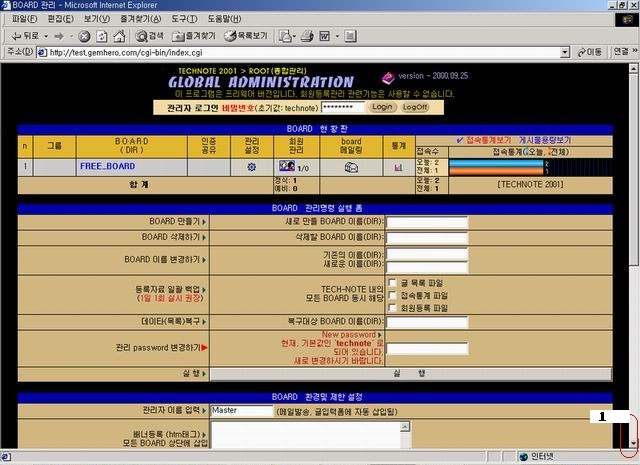Open the address bar dropdown arrow
The width and height of the screenshot is (640, 465).
[x=565, y=52]
